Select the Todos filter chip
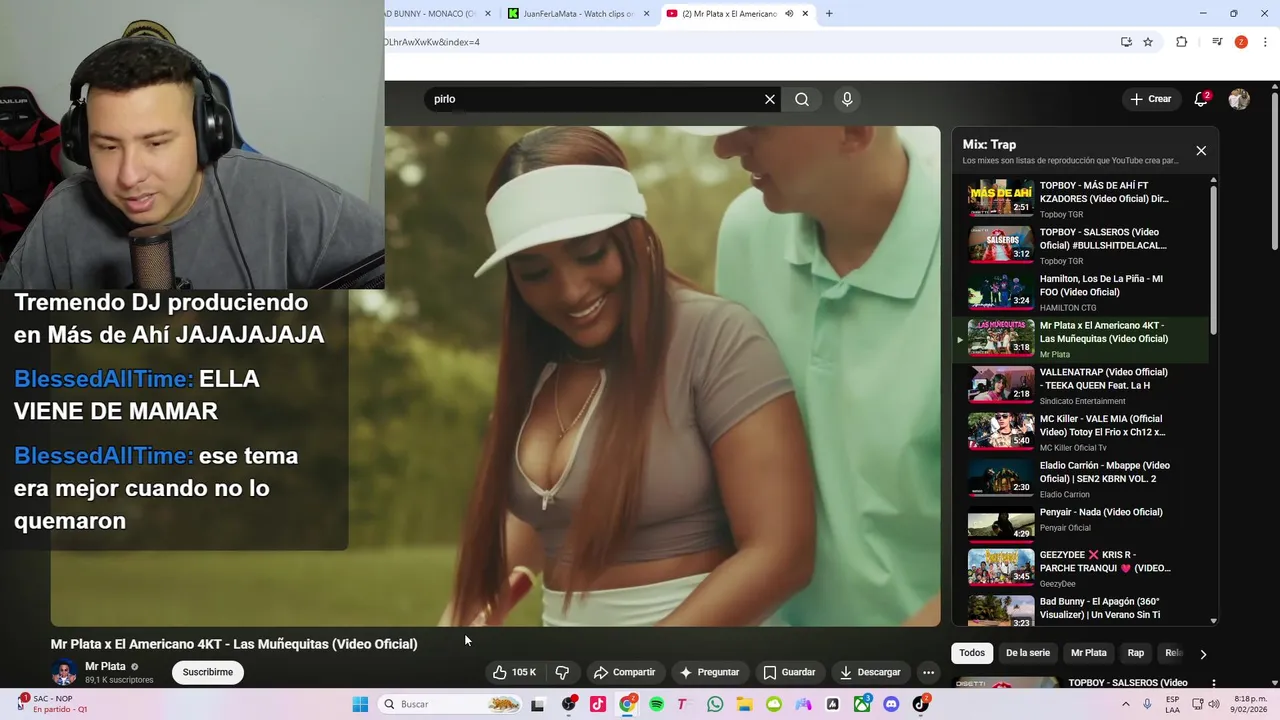The width and height of the screenshot is (1280, 720). point(972,653)
